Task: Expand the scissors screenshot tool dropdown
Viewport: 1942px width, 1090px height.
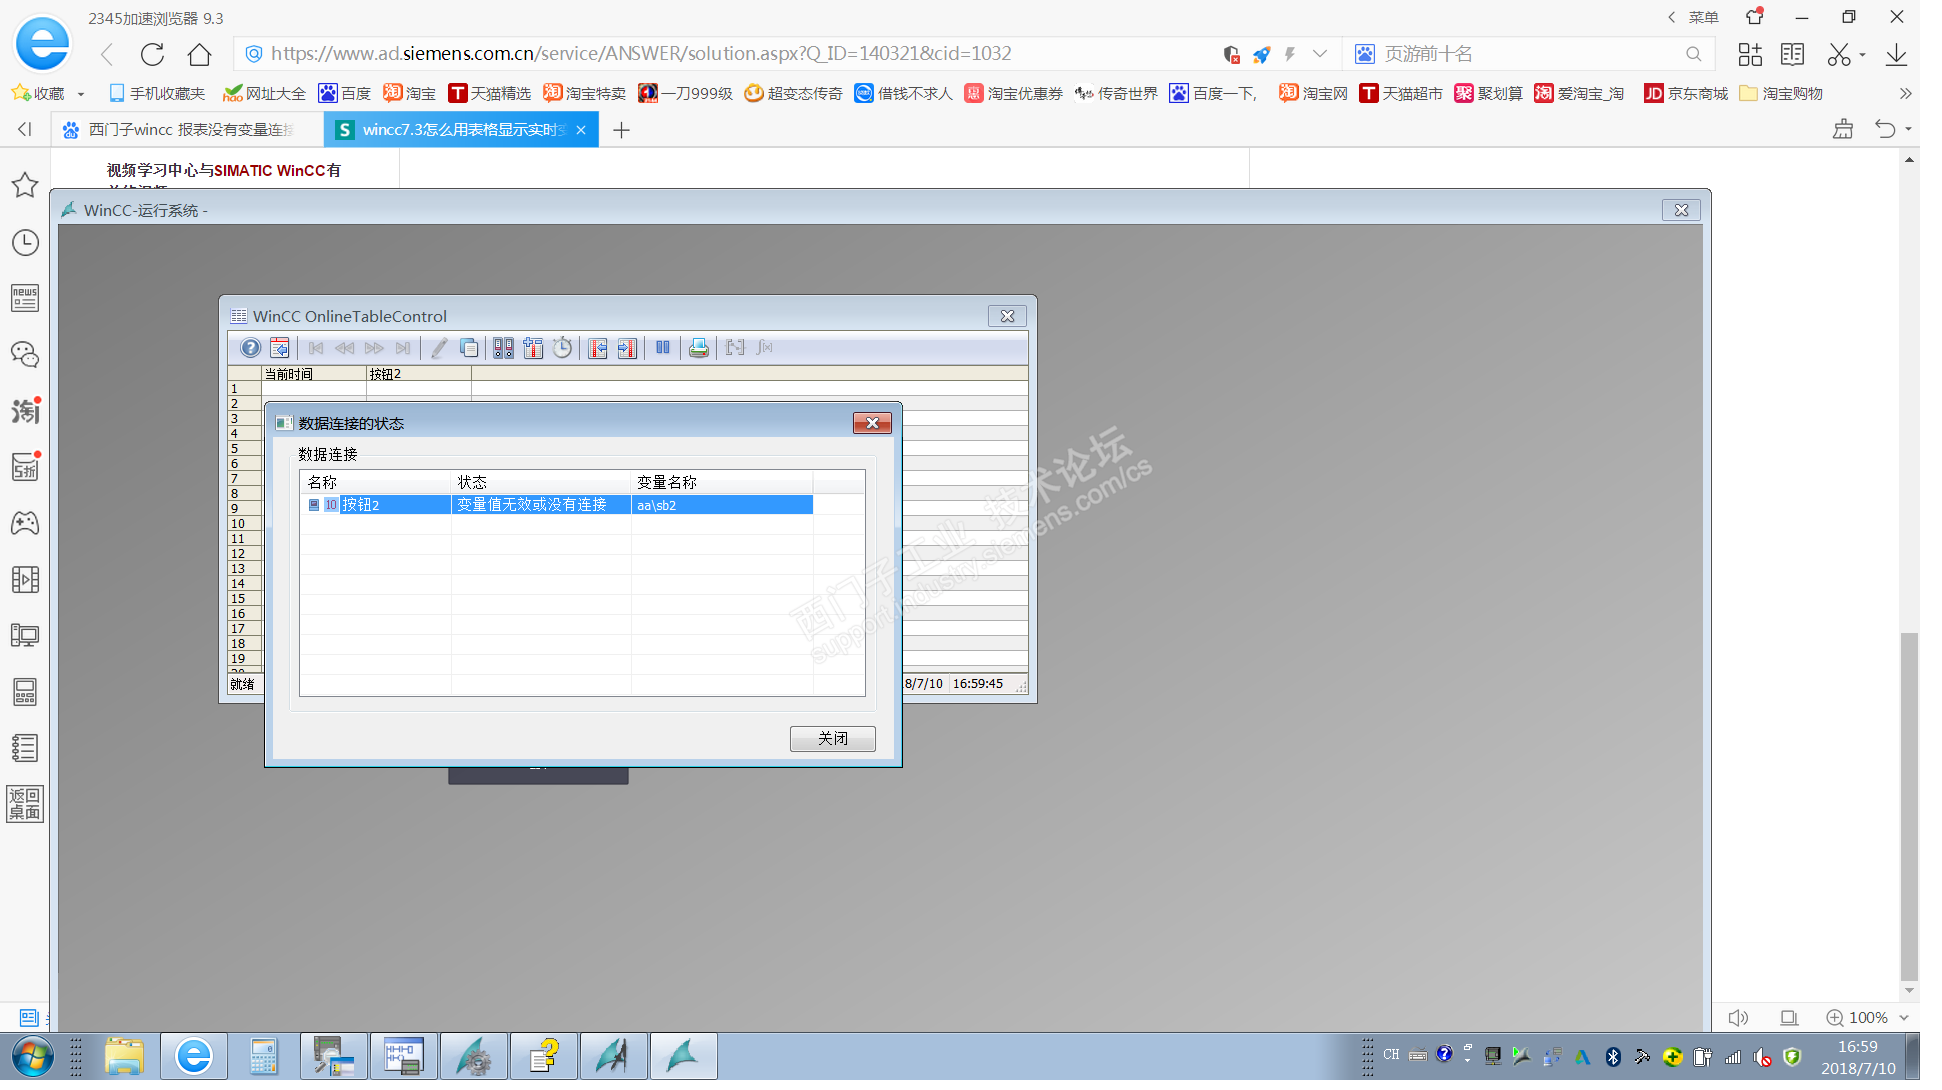Action: coord(1862,55)
